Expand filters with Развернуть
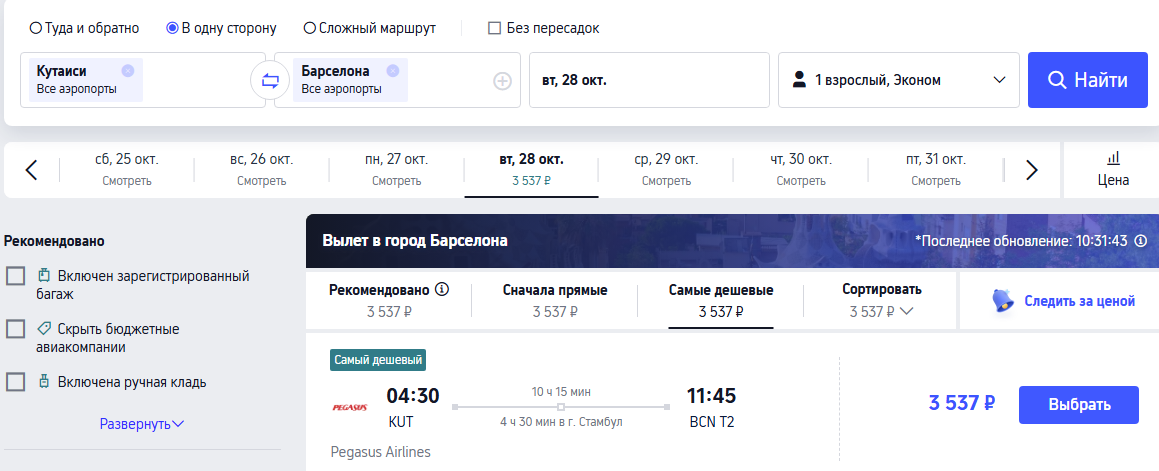Viewport: 1159px width, 471px height. point(142,424)
